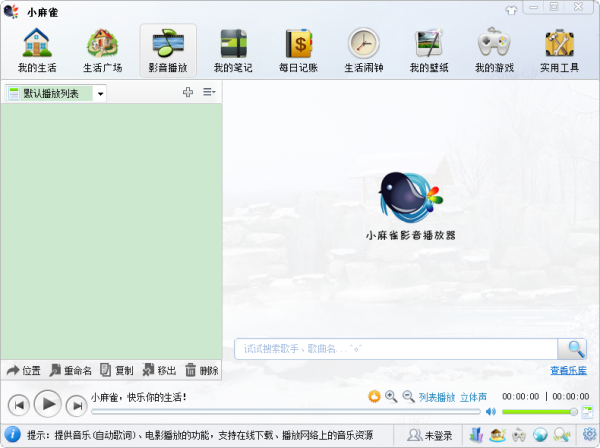
Task: Click the skin changer shirt icon
Action: click(511, 10)
